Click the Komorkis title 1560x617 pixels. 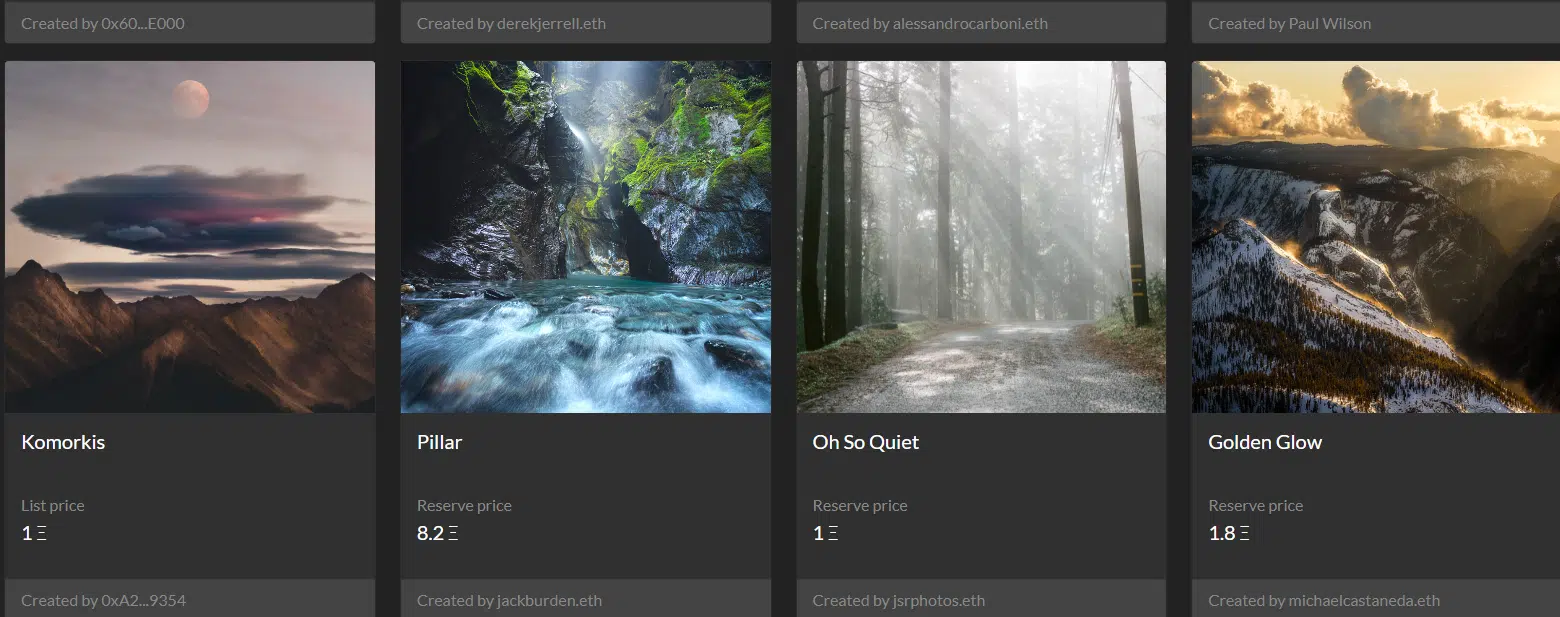click(63, 442)
